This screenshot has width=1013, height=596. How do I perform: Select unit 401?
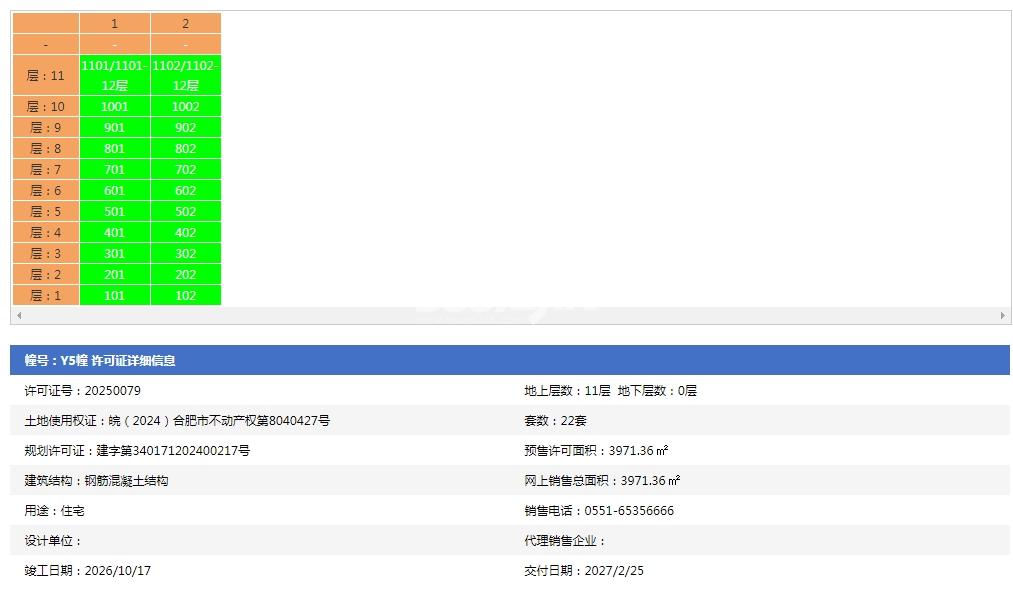click(x=114, y=232)
